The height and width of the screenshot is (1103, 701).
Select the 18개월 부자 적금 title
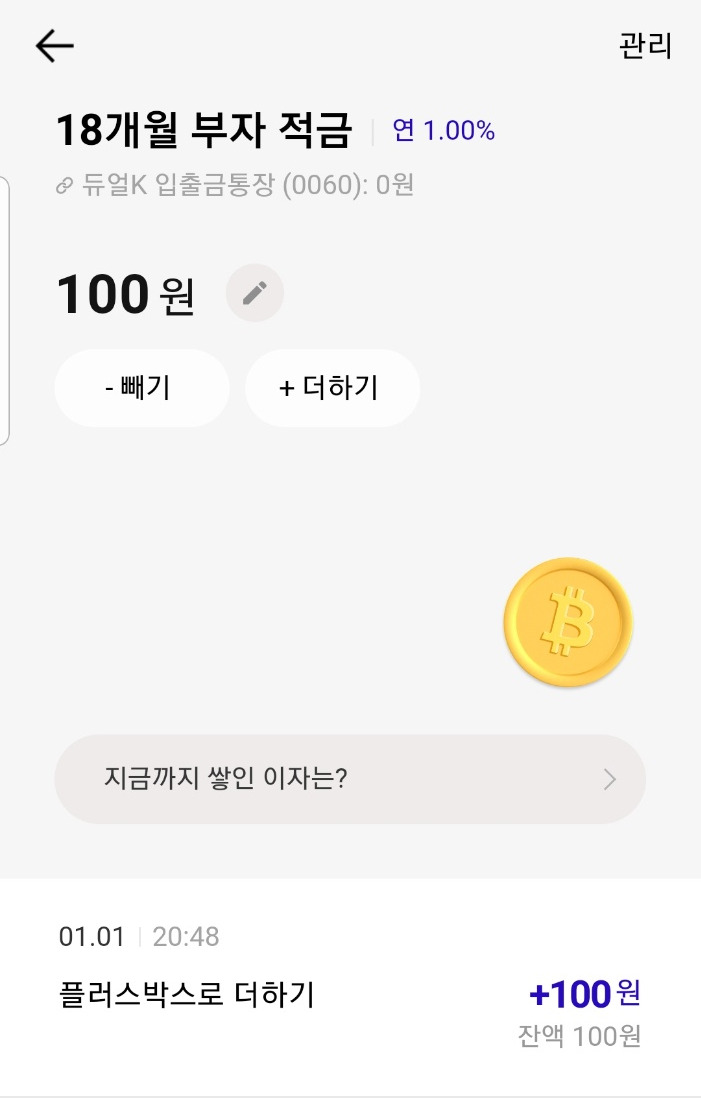tap(204, 130)
